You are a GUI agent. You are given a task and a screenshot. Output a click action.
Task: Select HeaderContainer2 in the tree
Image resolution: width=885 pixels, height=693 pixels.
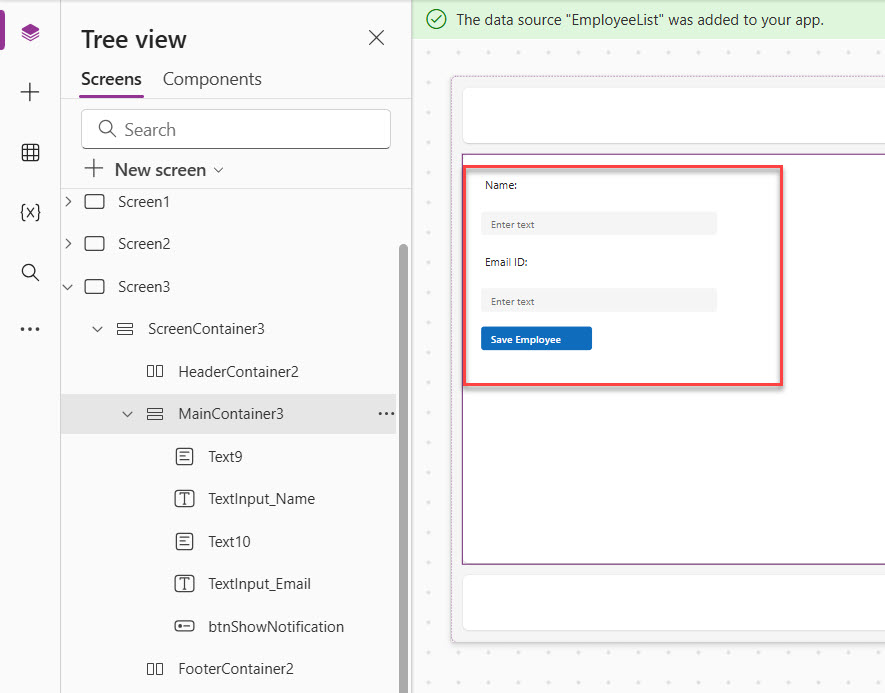point(238,372)
